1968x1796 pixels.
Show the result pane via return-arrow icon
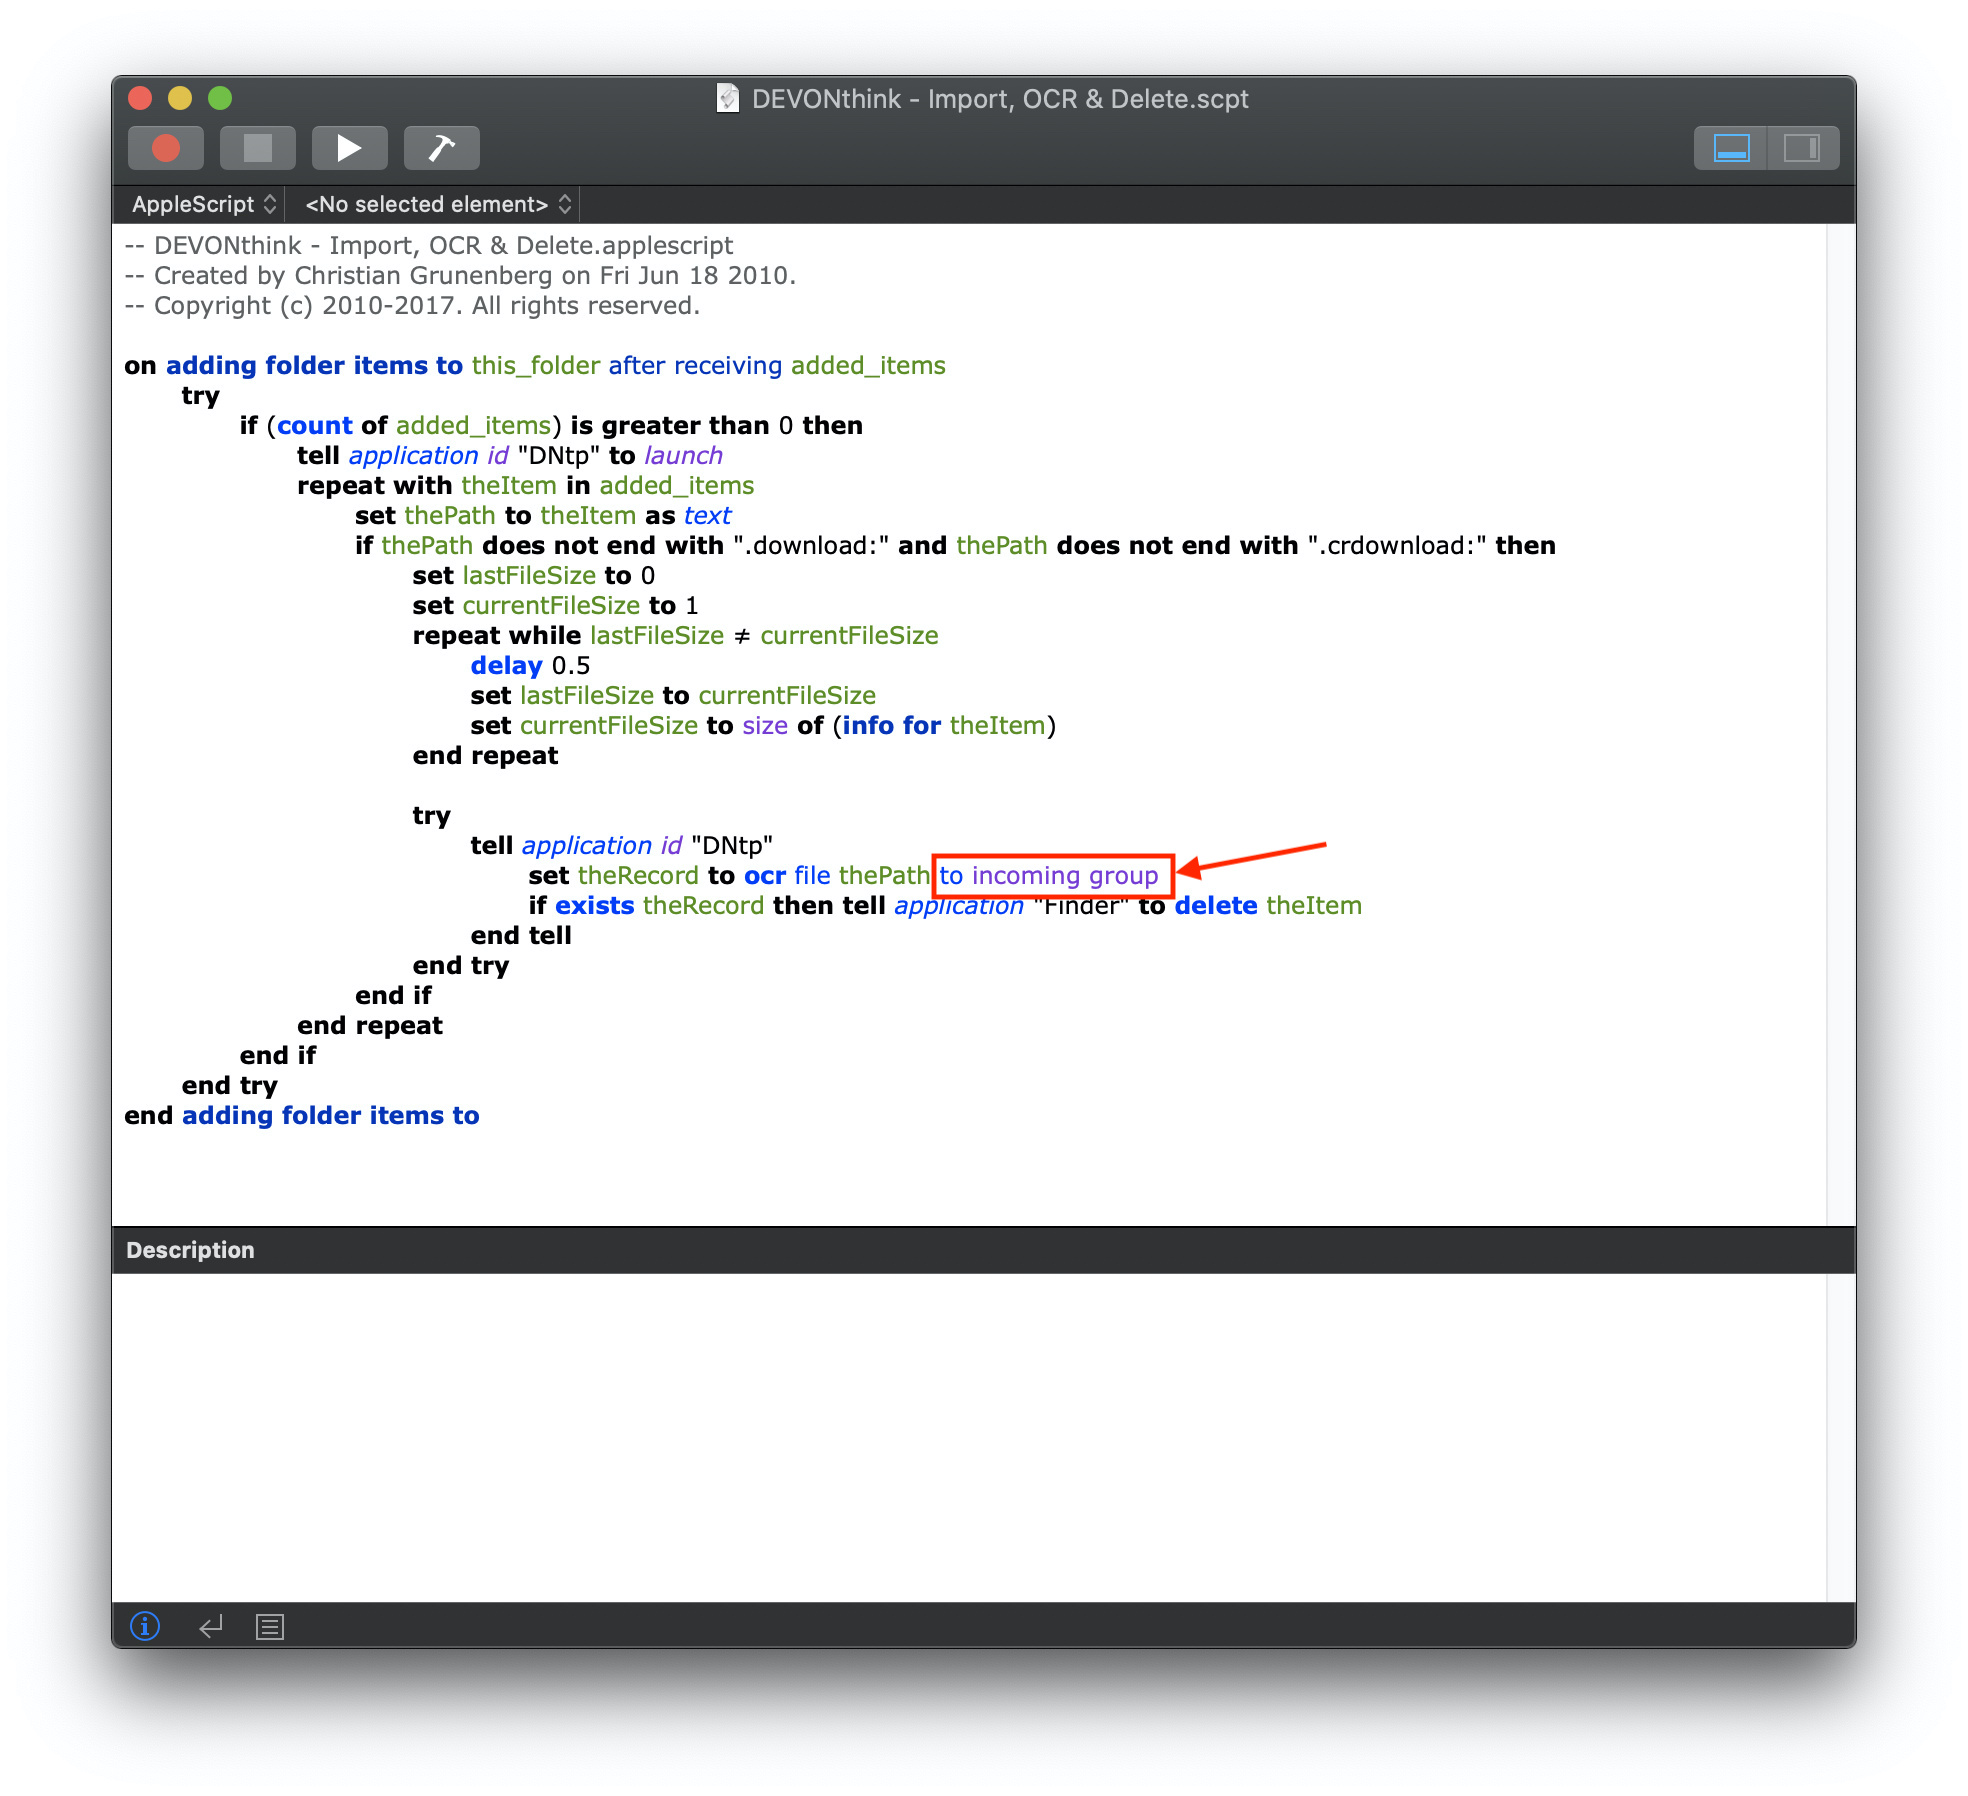(210, 1627)
